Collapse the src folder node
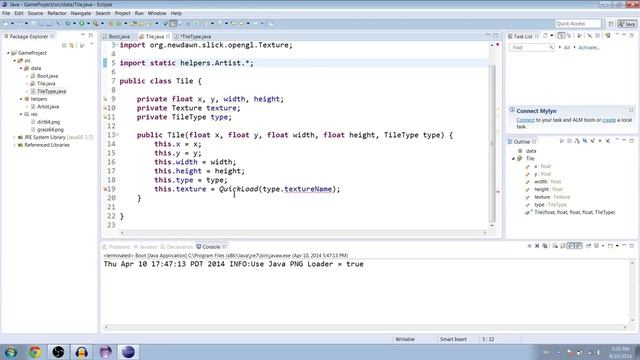The height and width of the screenshot is (360, 640). (14, 60)
